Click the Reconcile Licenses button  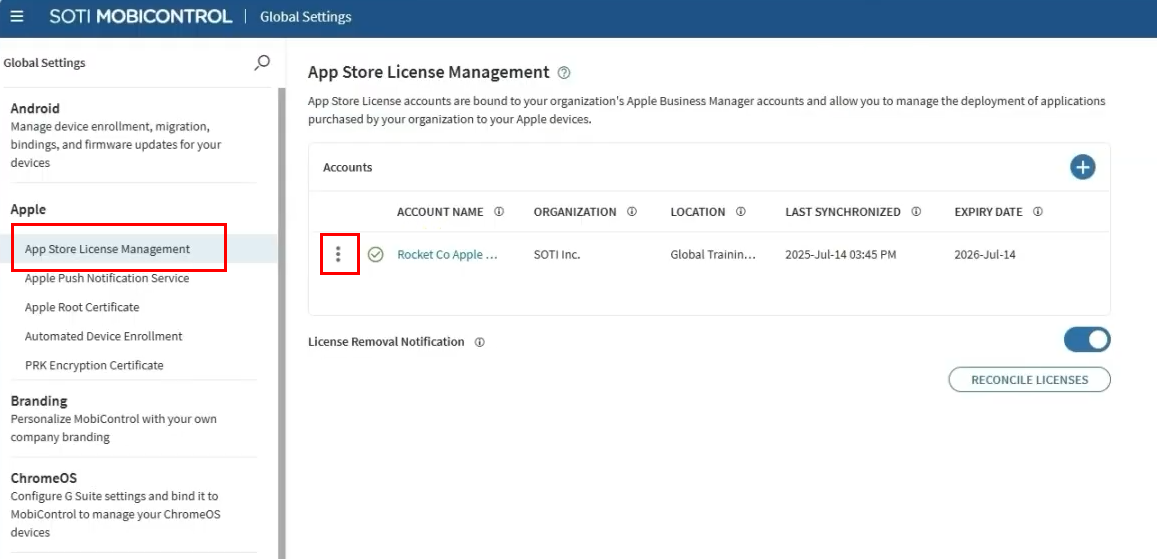[x=1029, y=380]
